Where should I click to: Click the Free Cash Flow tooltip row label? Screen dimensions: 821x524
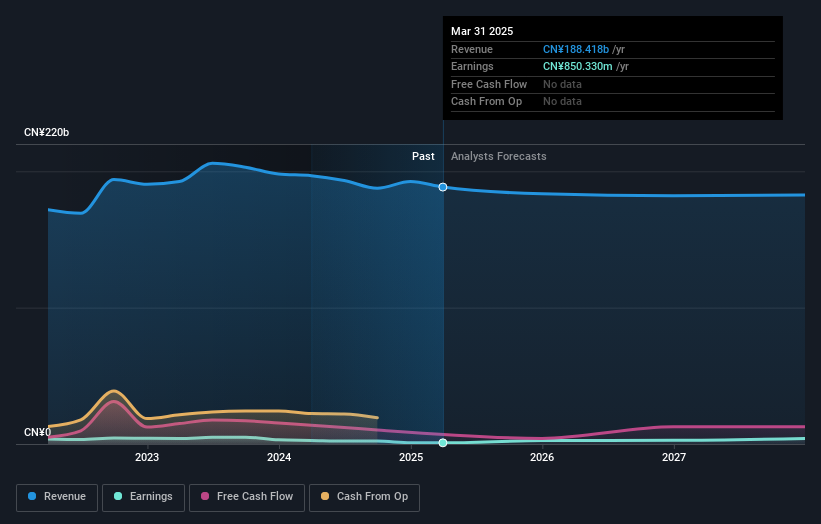489,84
